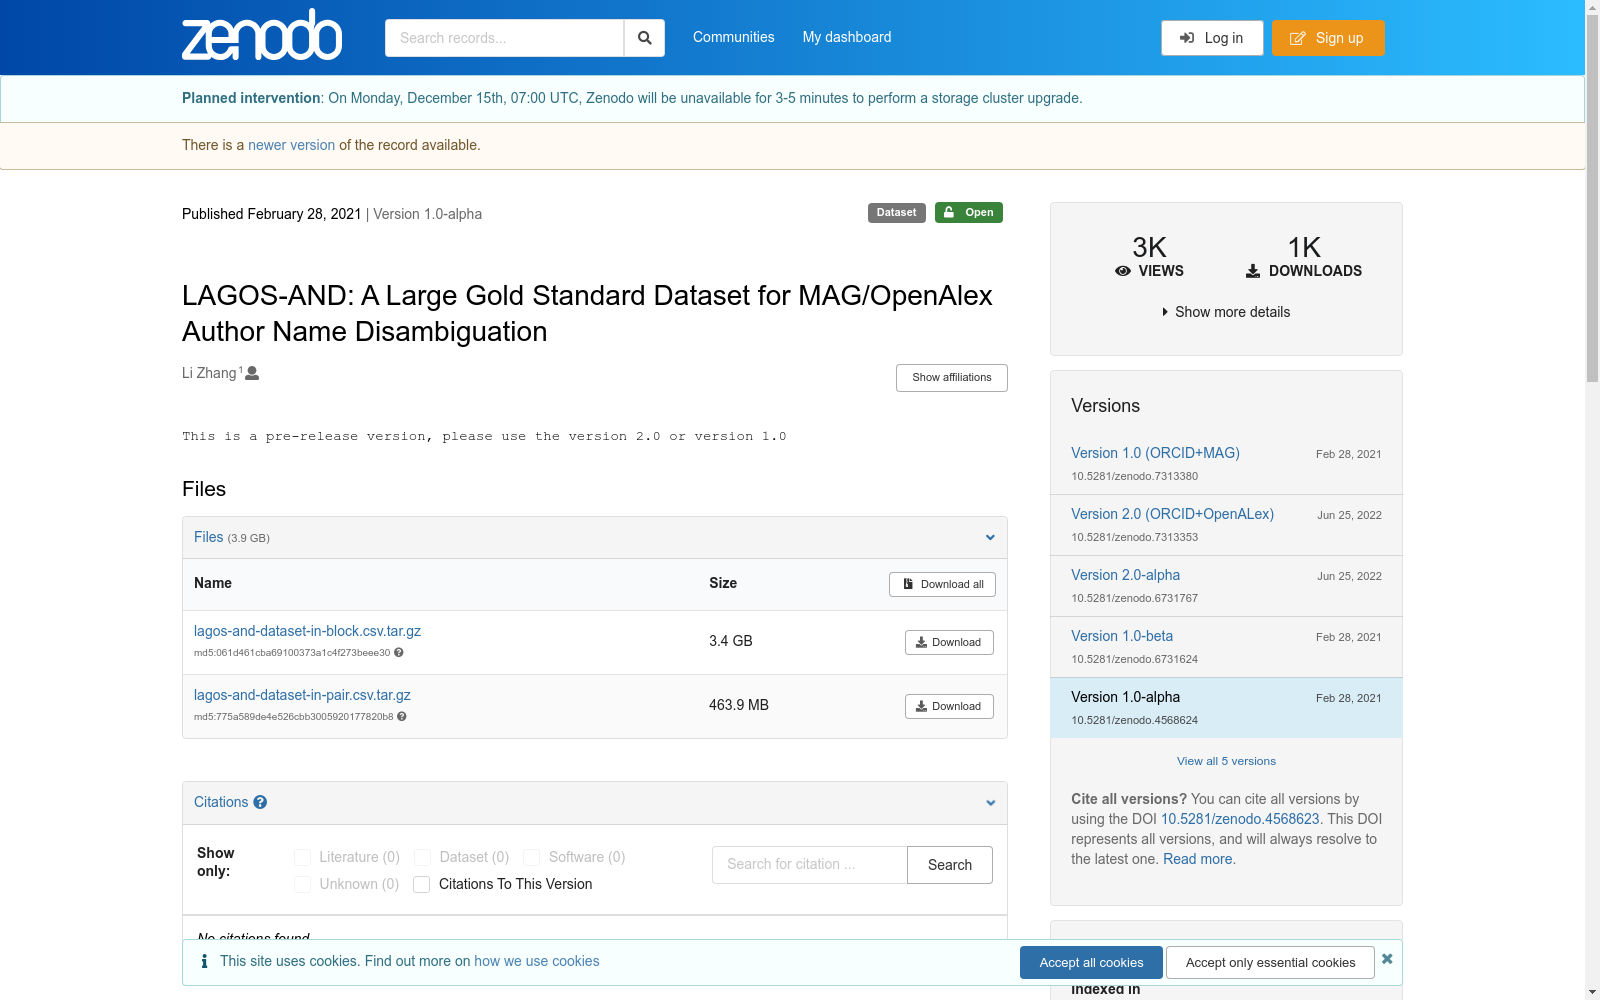The image size is (1600, 1000).
Task: Select Version 1.0-alpha entry
Action: click(x=1226, y=708)
